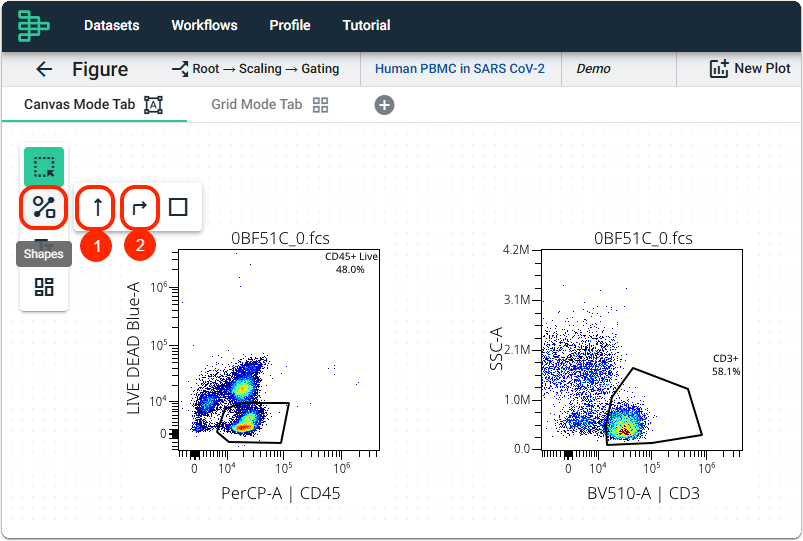Select the dashed selection tool
This screenshot has height=541, width=803.
[44, 167]
